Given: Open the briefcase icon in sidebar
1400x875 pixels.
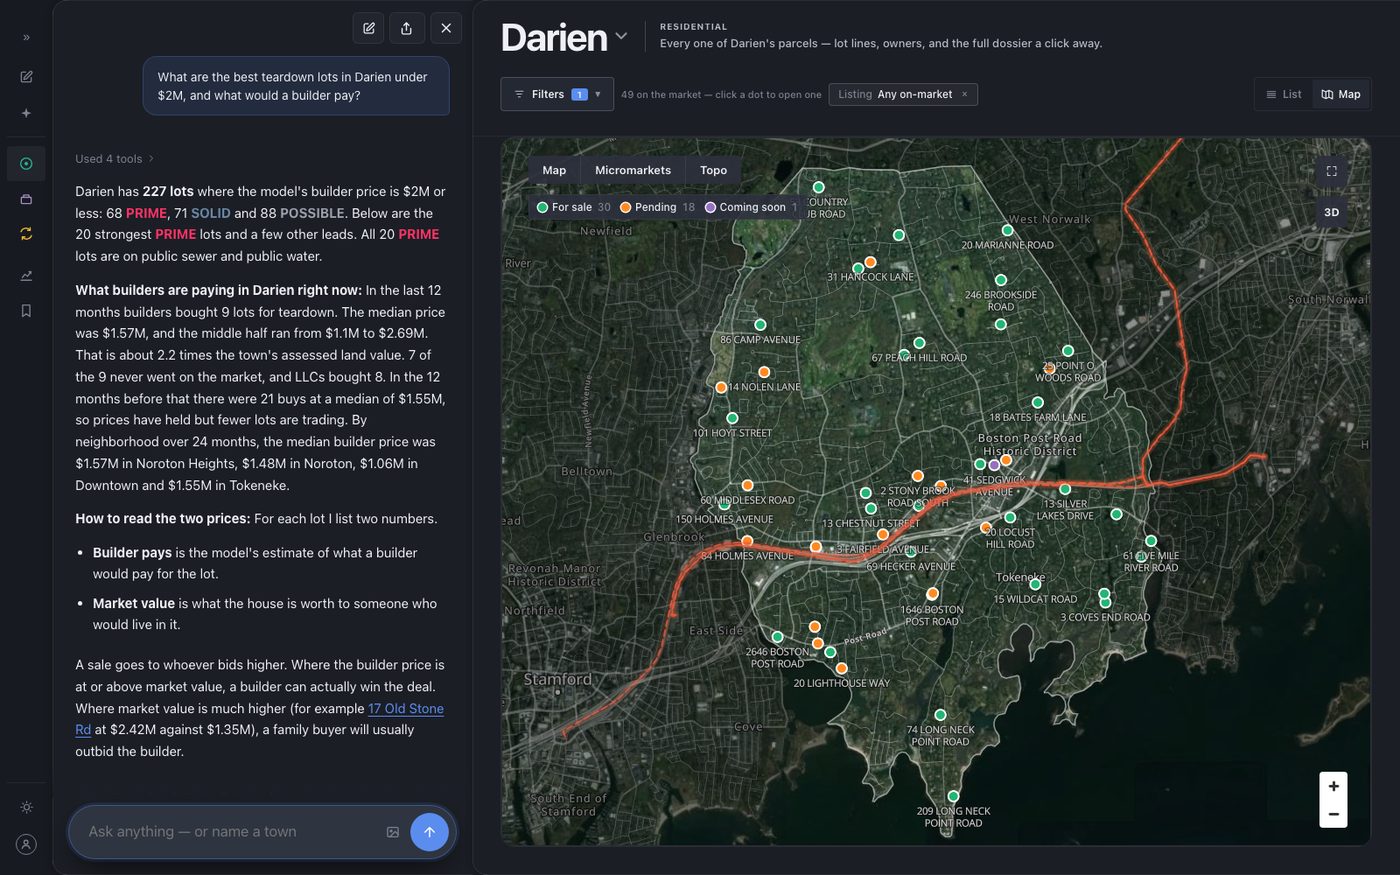Looking at the screenshot, I should [x=26, y=199].
